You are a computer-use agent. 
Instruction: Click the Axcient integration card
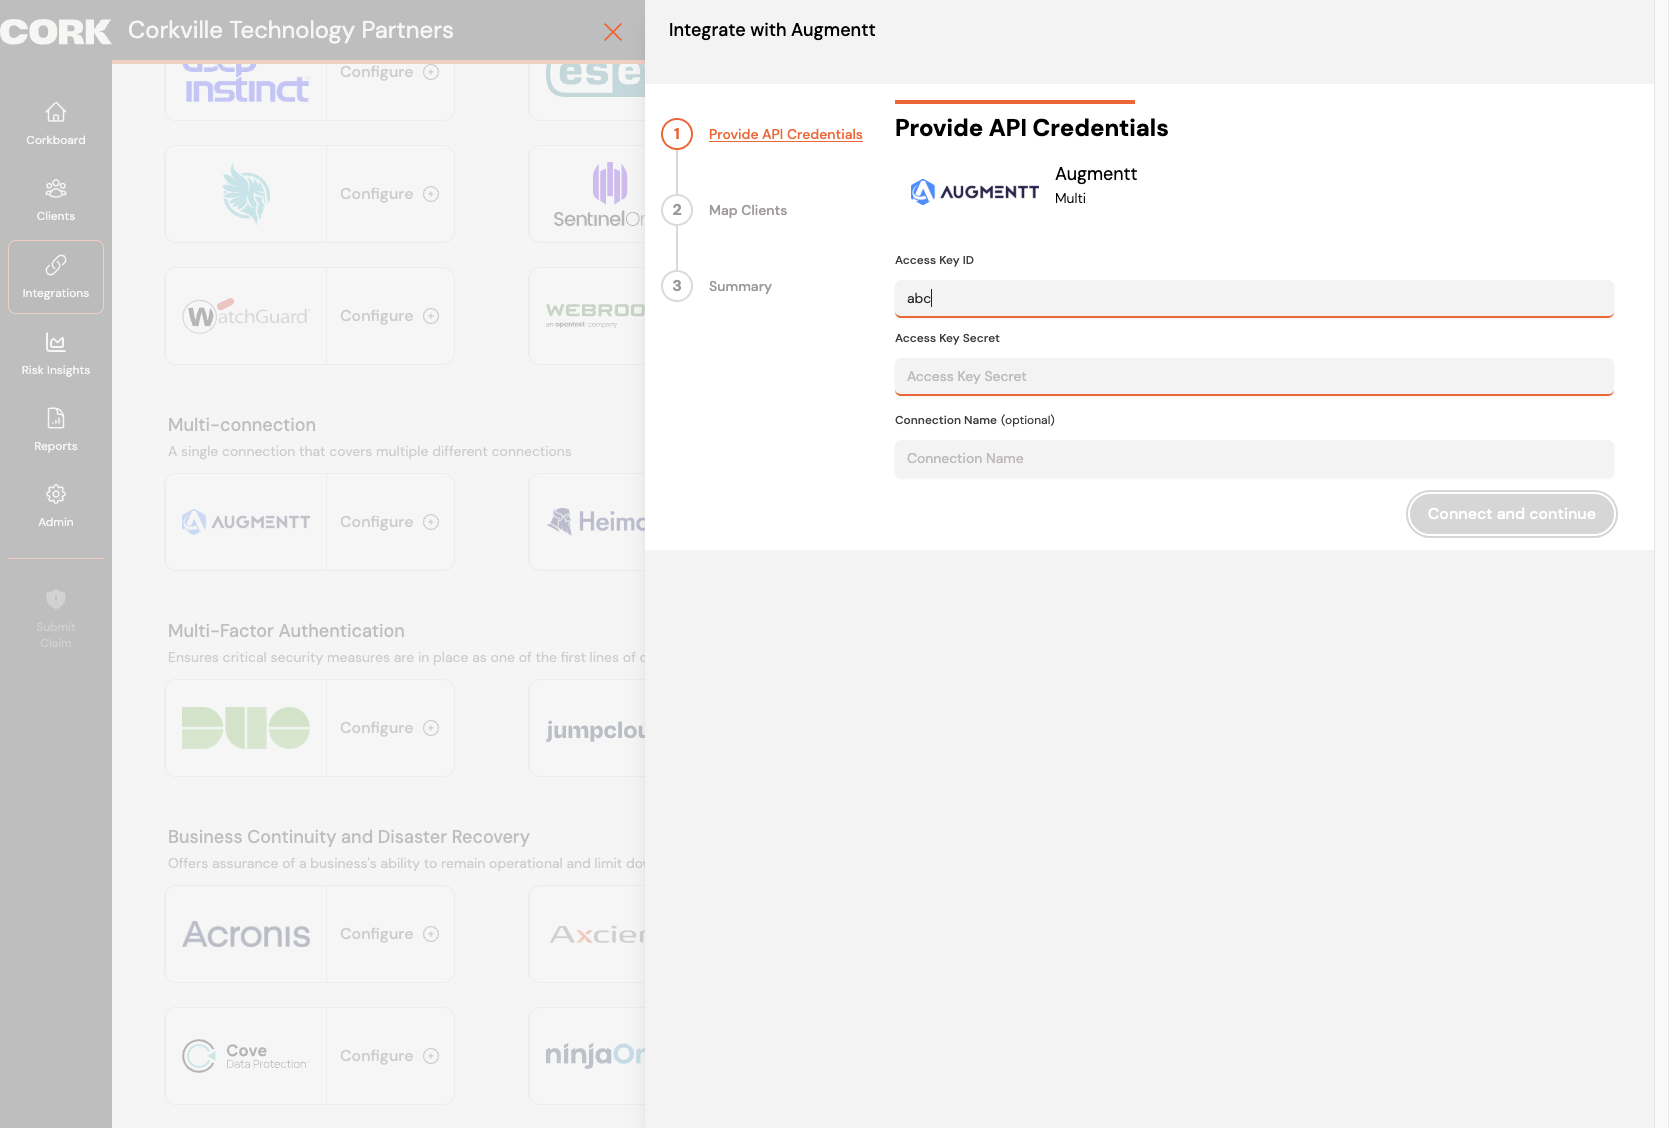click(587, 934)
